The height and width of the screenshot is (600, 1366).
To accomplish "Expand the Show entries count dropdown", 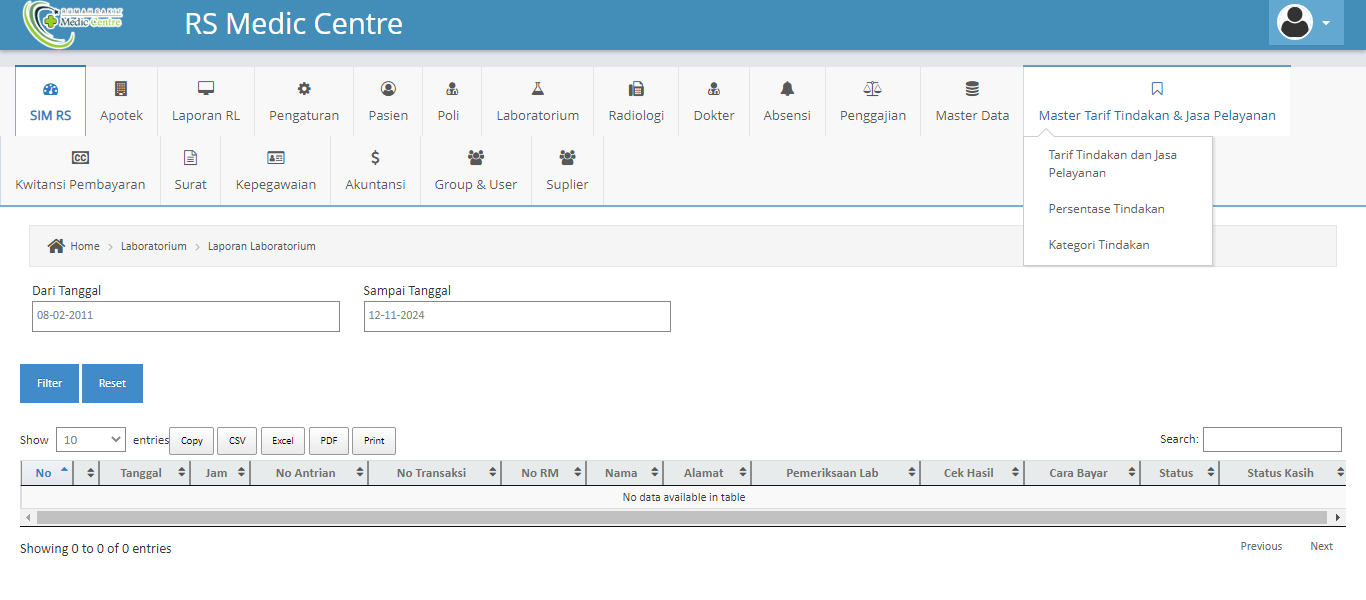I will [91, 440].
